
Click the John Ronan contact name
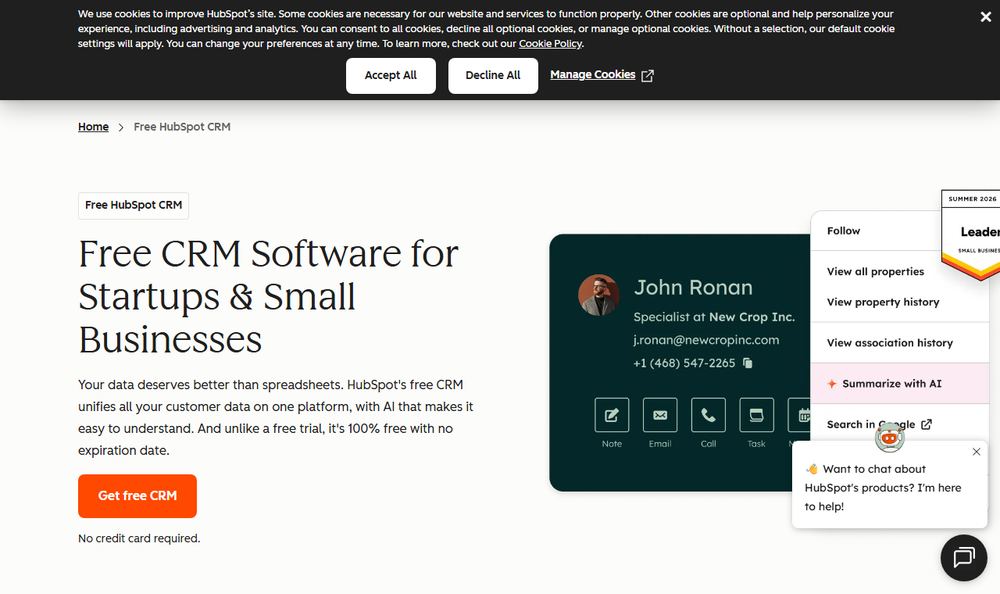tap(693, 287)
